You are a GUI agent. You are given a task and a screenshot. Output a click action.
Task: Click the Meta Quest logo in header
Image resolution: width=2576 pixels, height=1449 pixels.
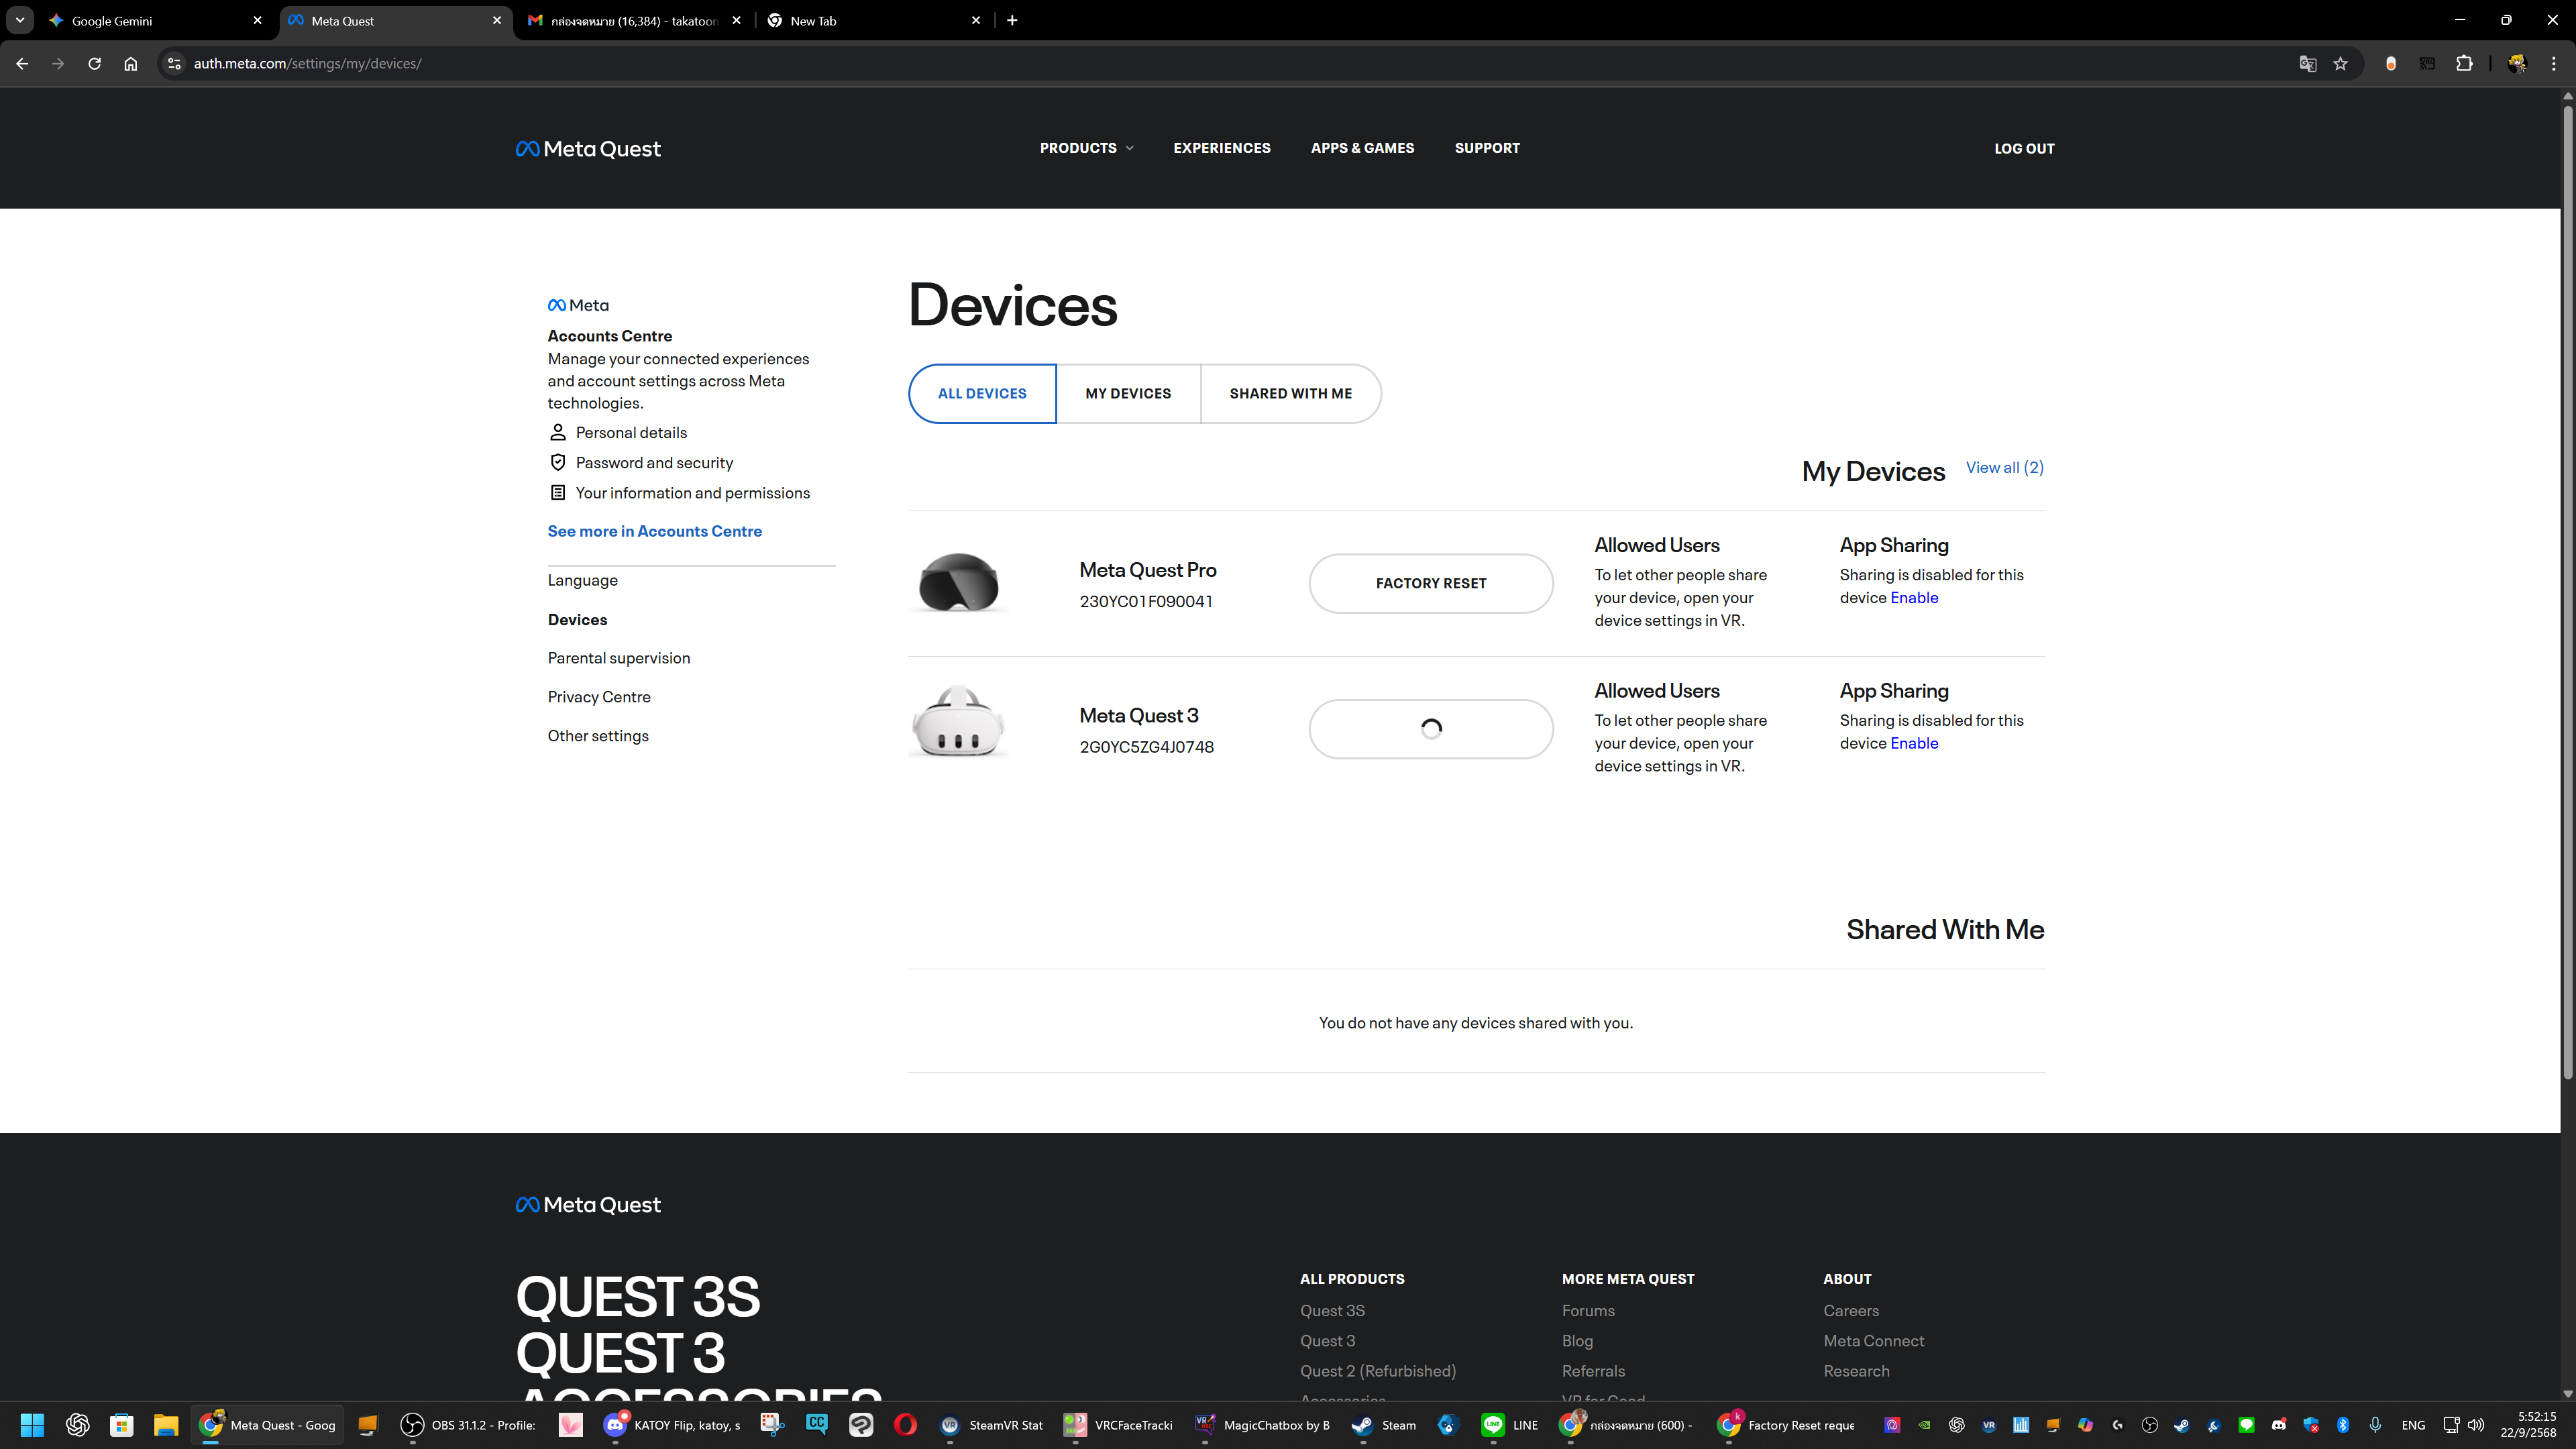(x=588, y=148)
